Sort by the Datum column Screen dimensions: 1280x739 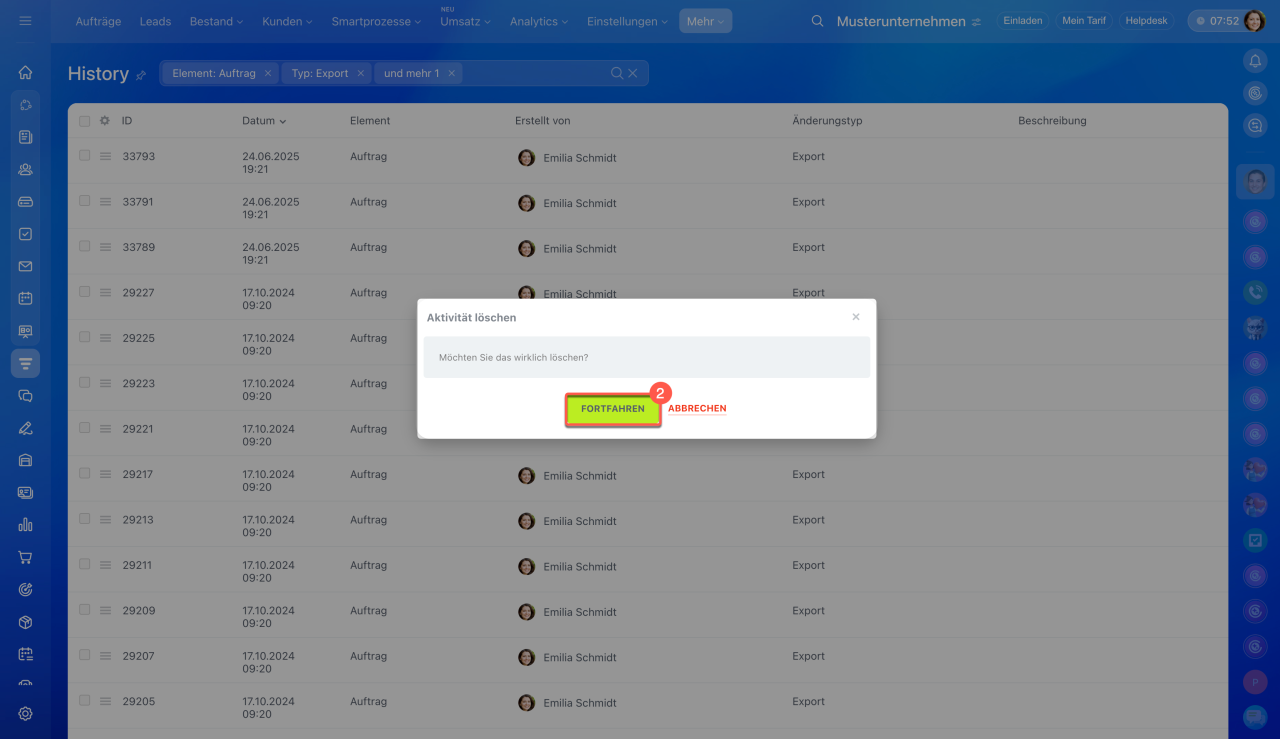(264, 121)
